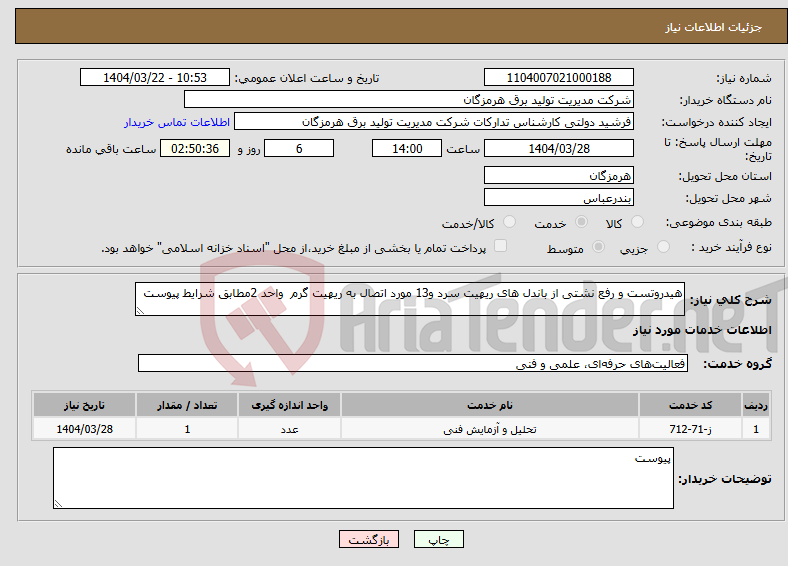
Task: Click the requester field فرشید دولتی
Action: [434, 122]
